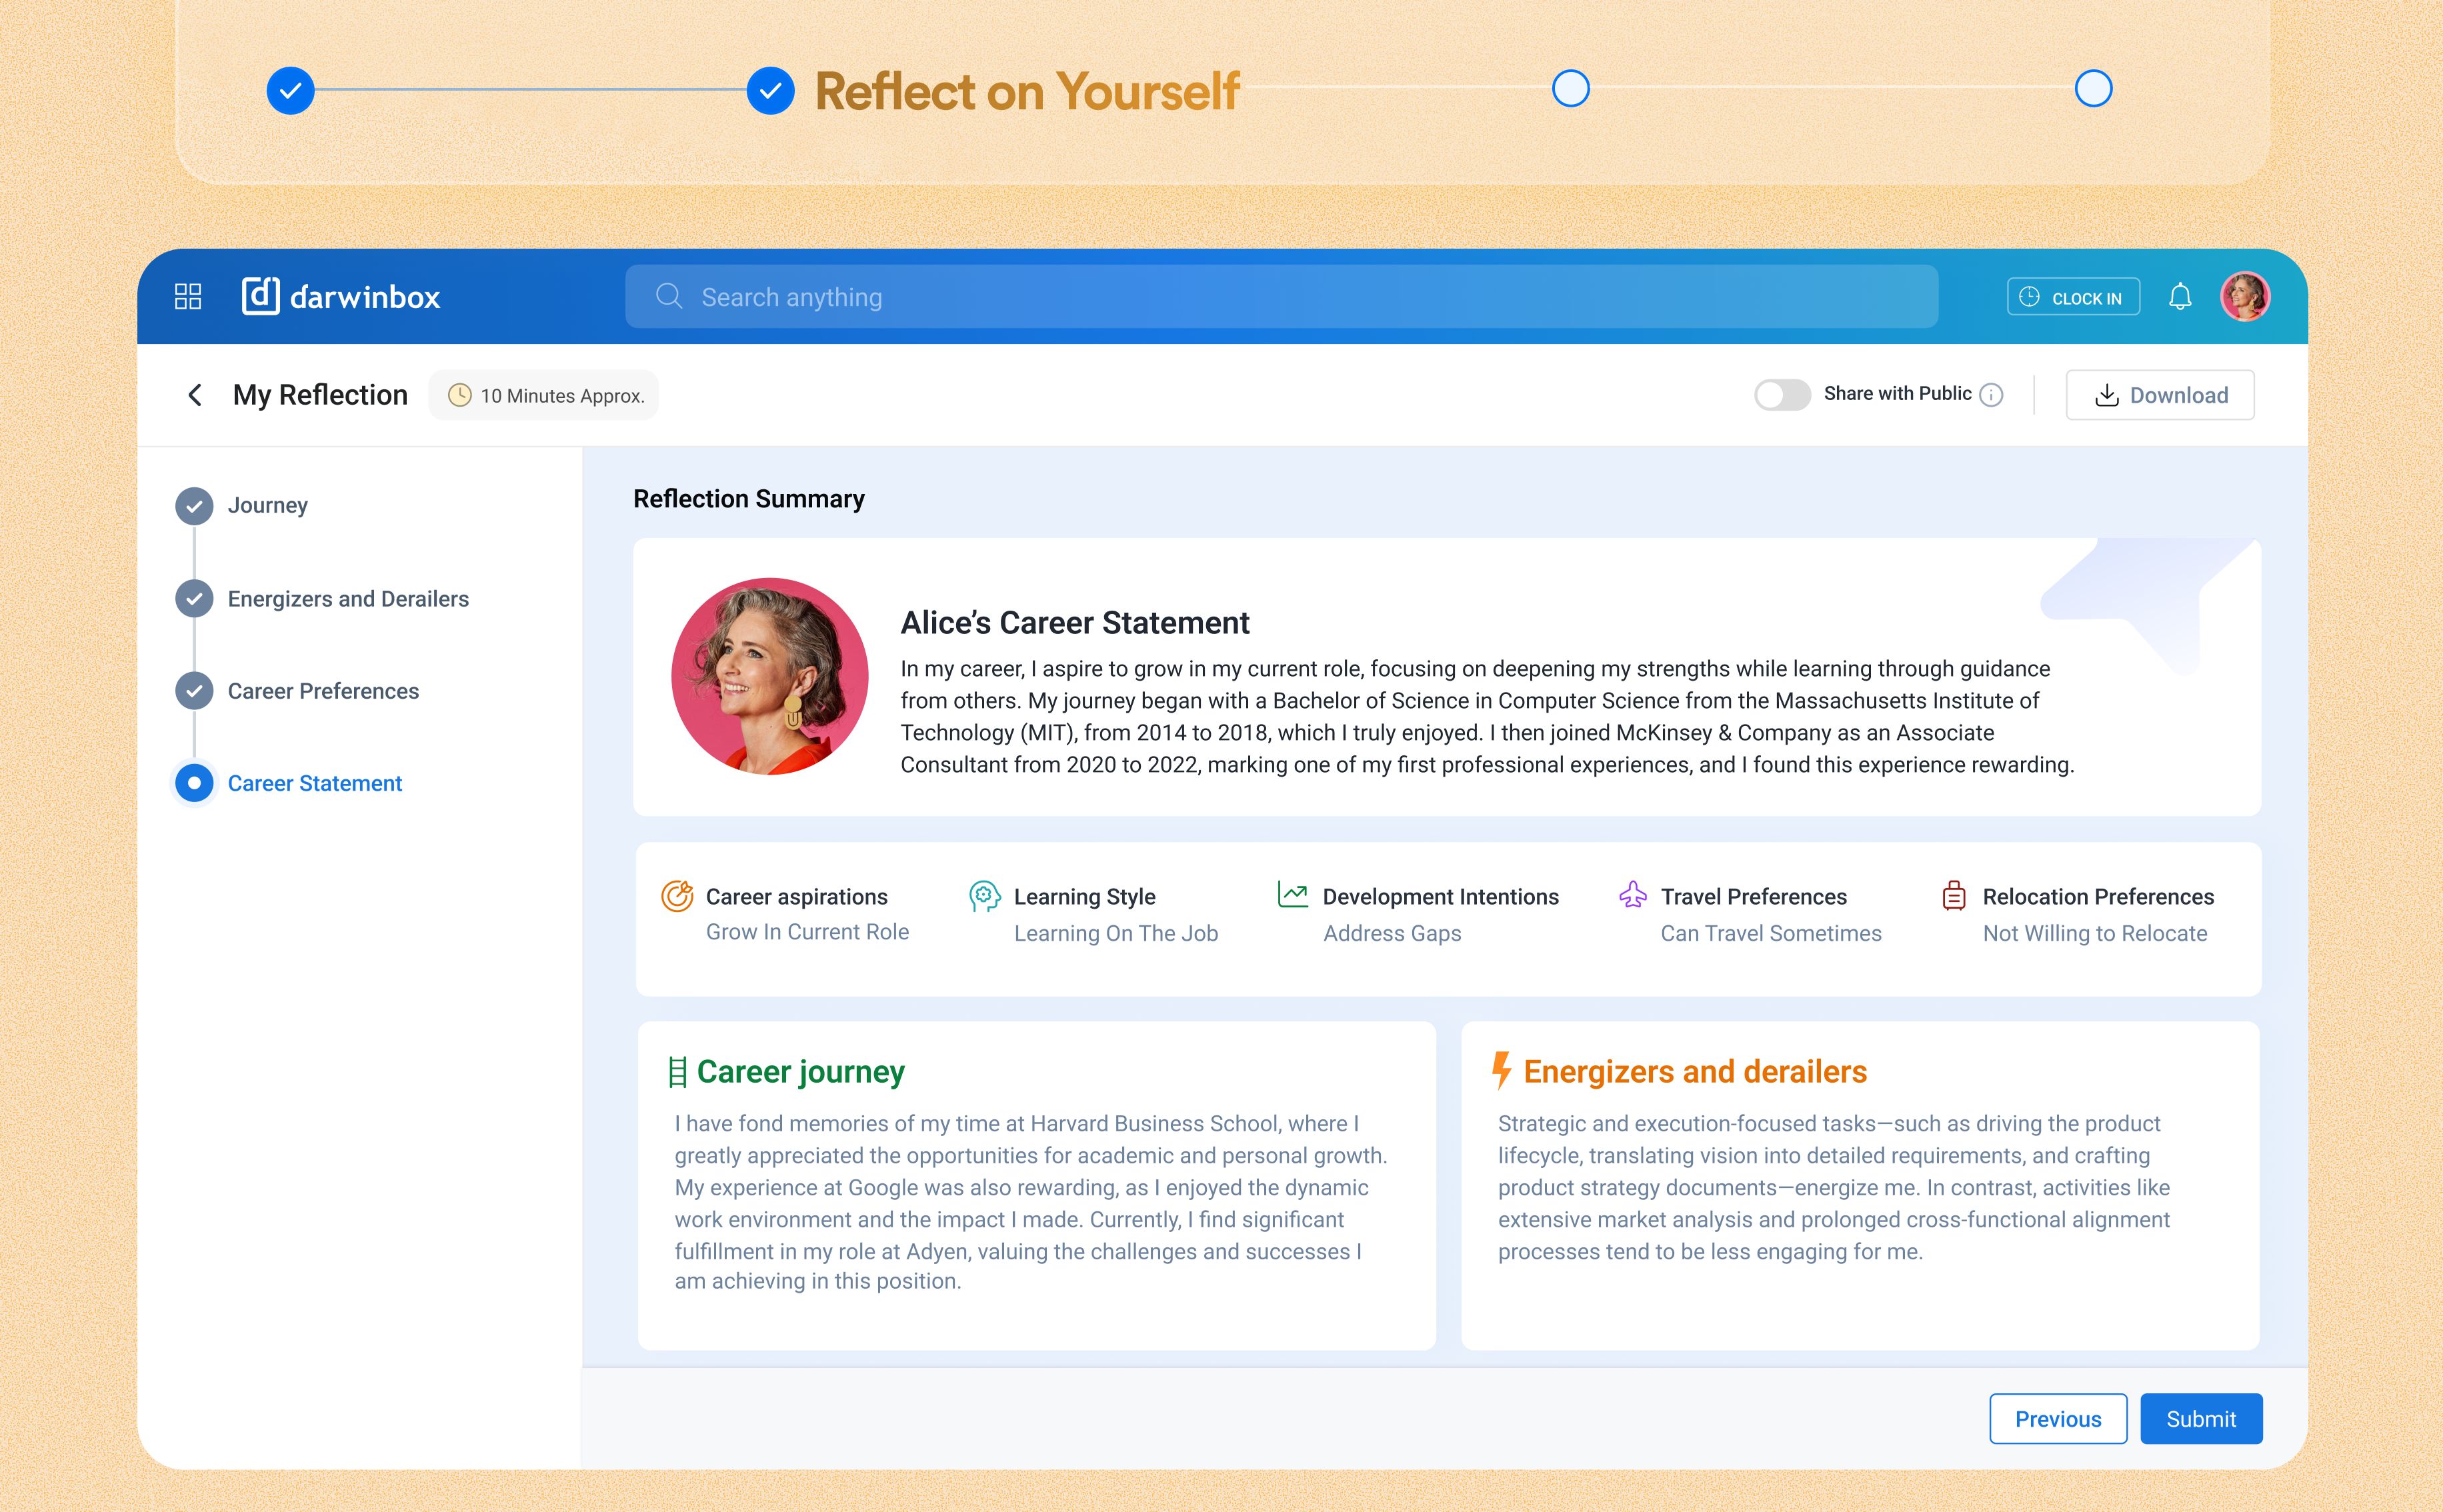Toggle the Share with Public switch

pos(1781,395)
